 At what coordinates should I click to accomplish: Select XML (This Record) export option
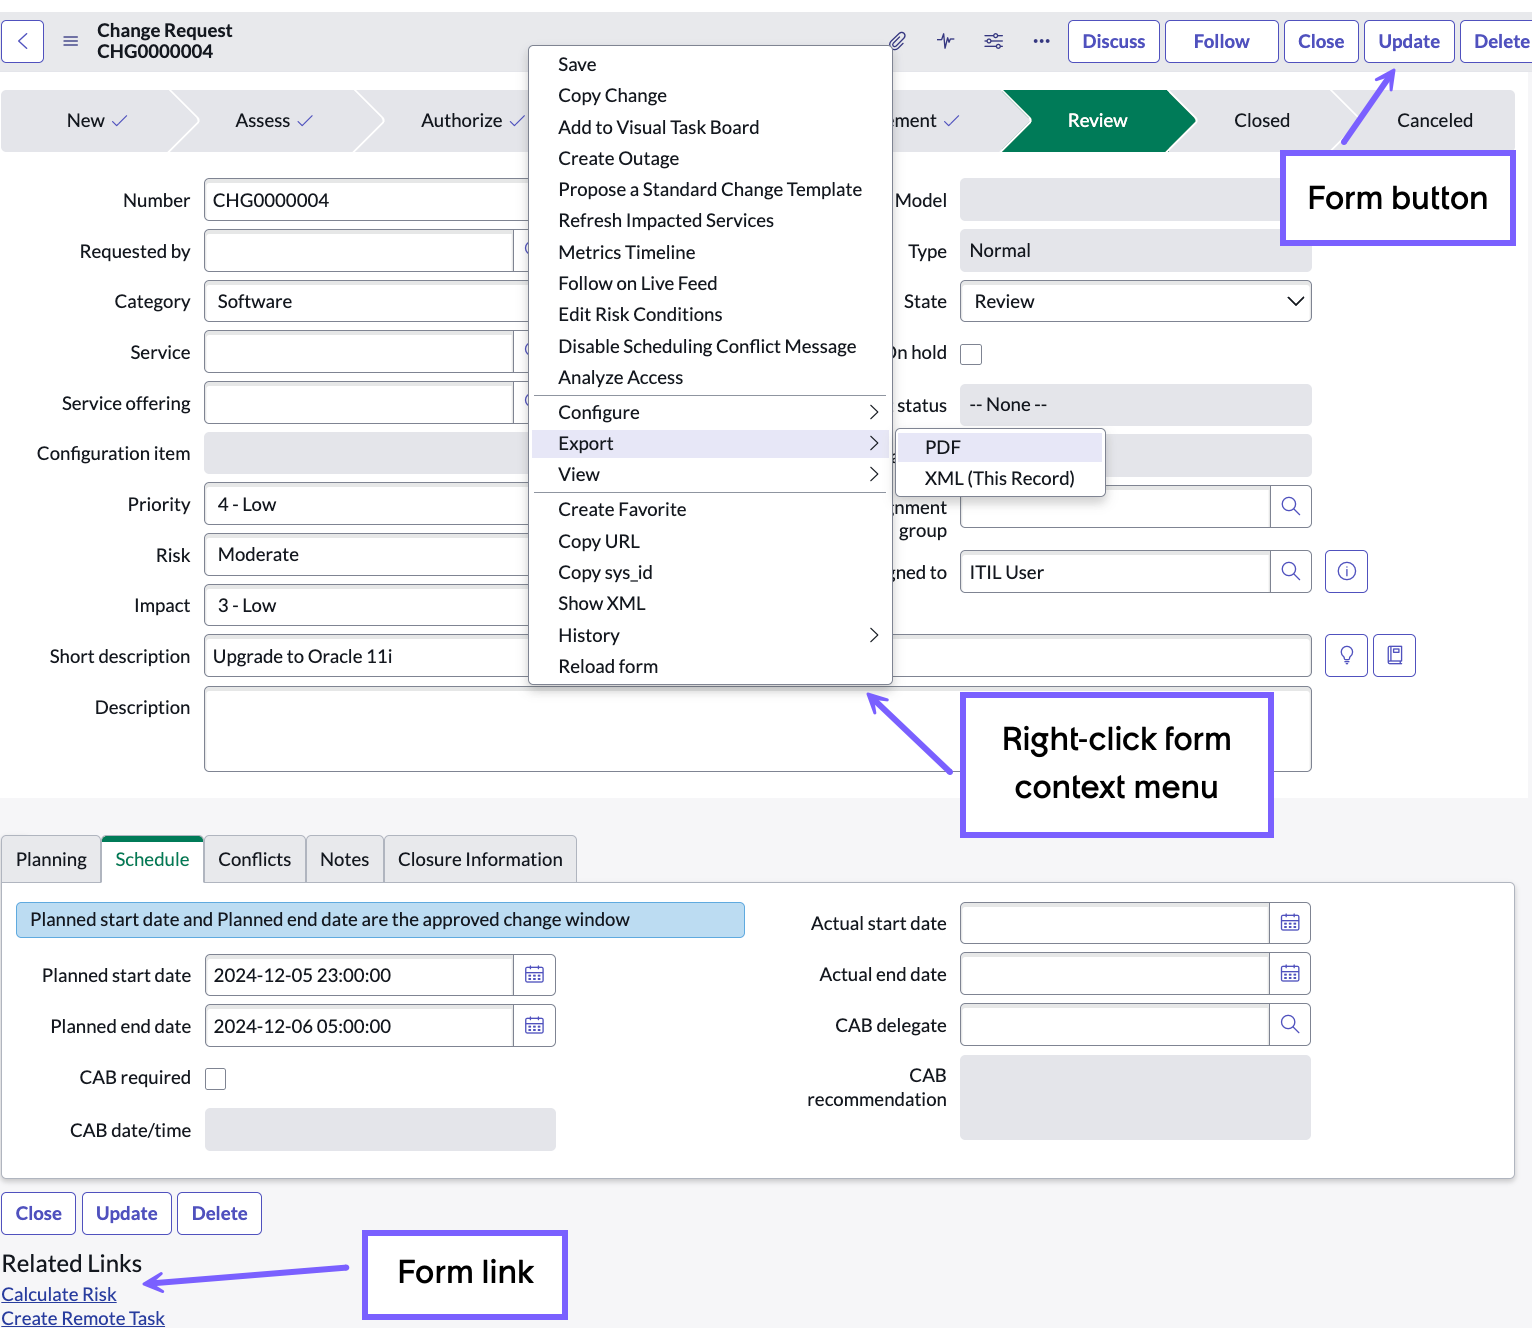1000,478
